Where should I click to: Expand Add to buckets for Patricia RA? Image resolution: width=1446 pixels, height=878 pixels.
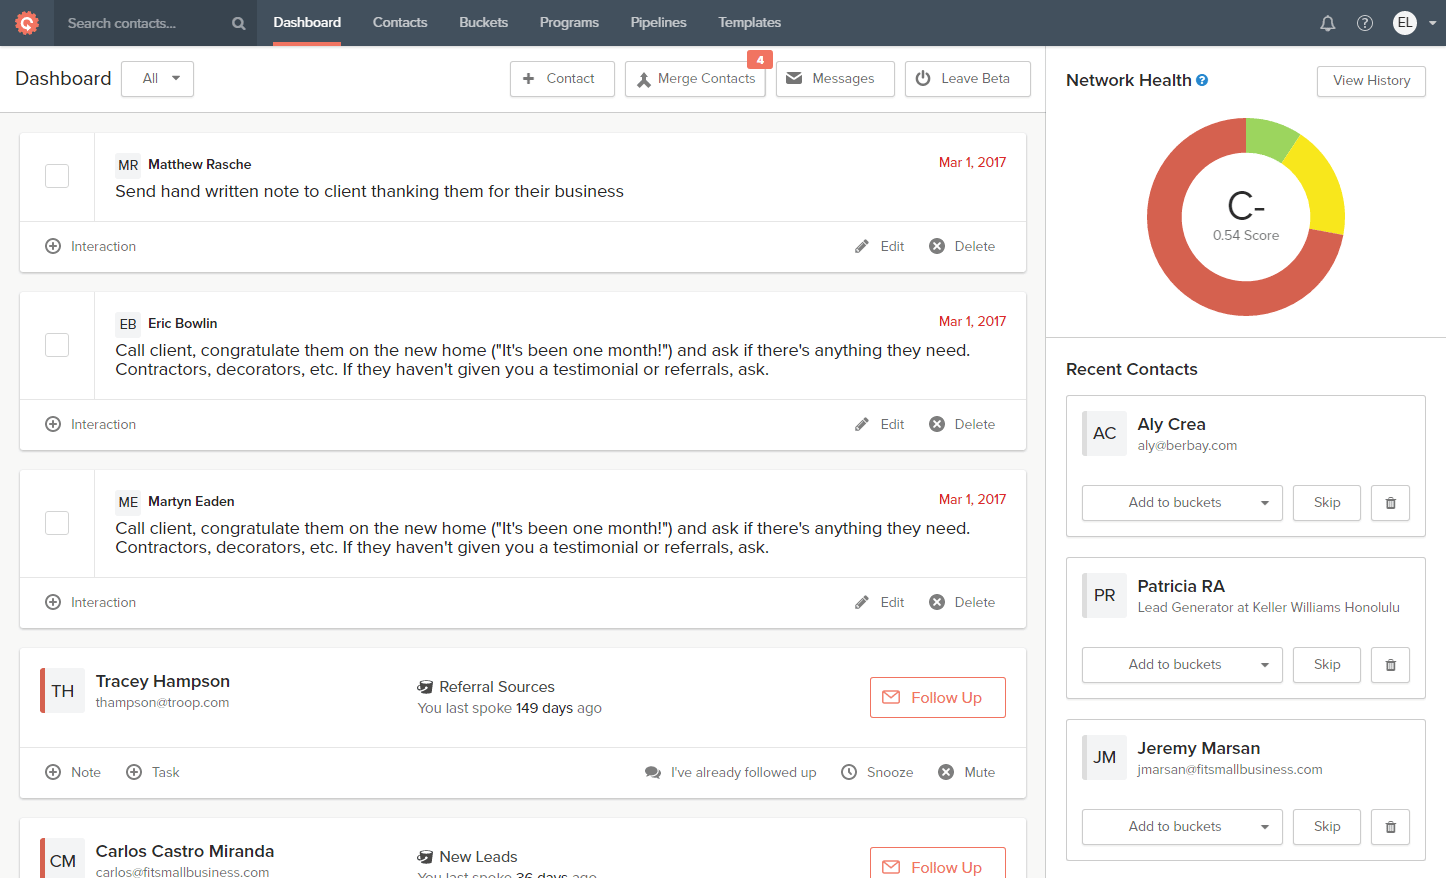(x=1182, y=665)
